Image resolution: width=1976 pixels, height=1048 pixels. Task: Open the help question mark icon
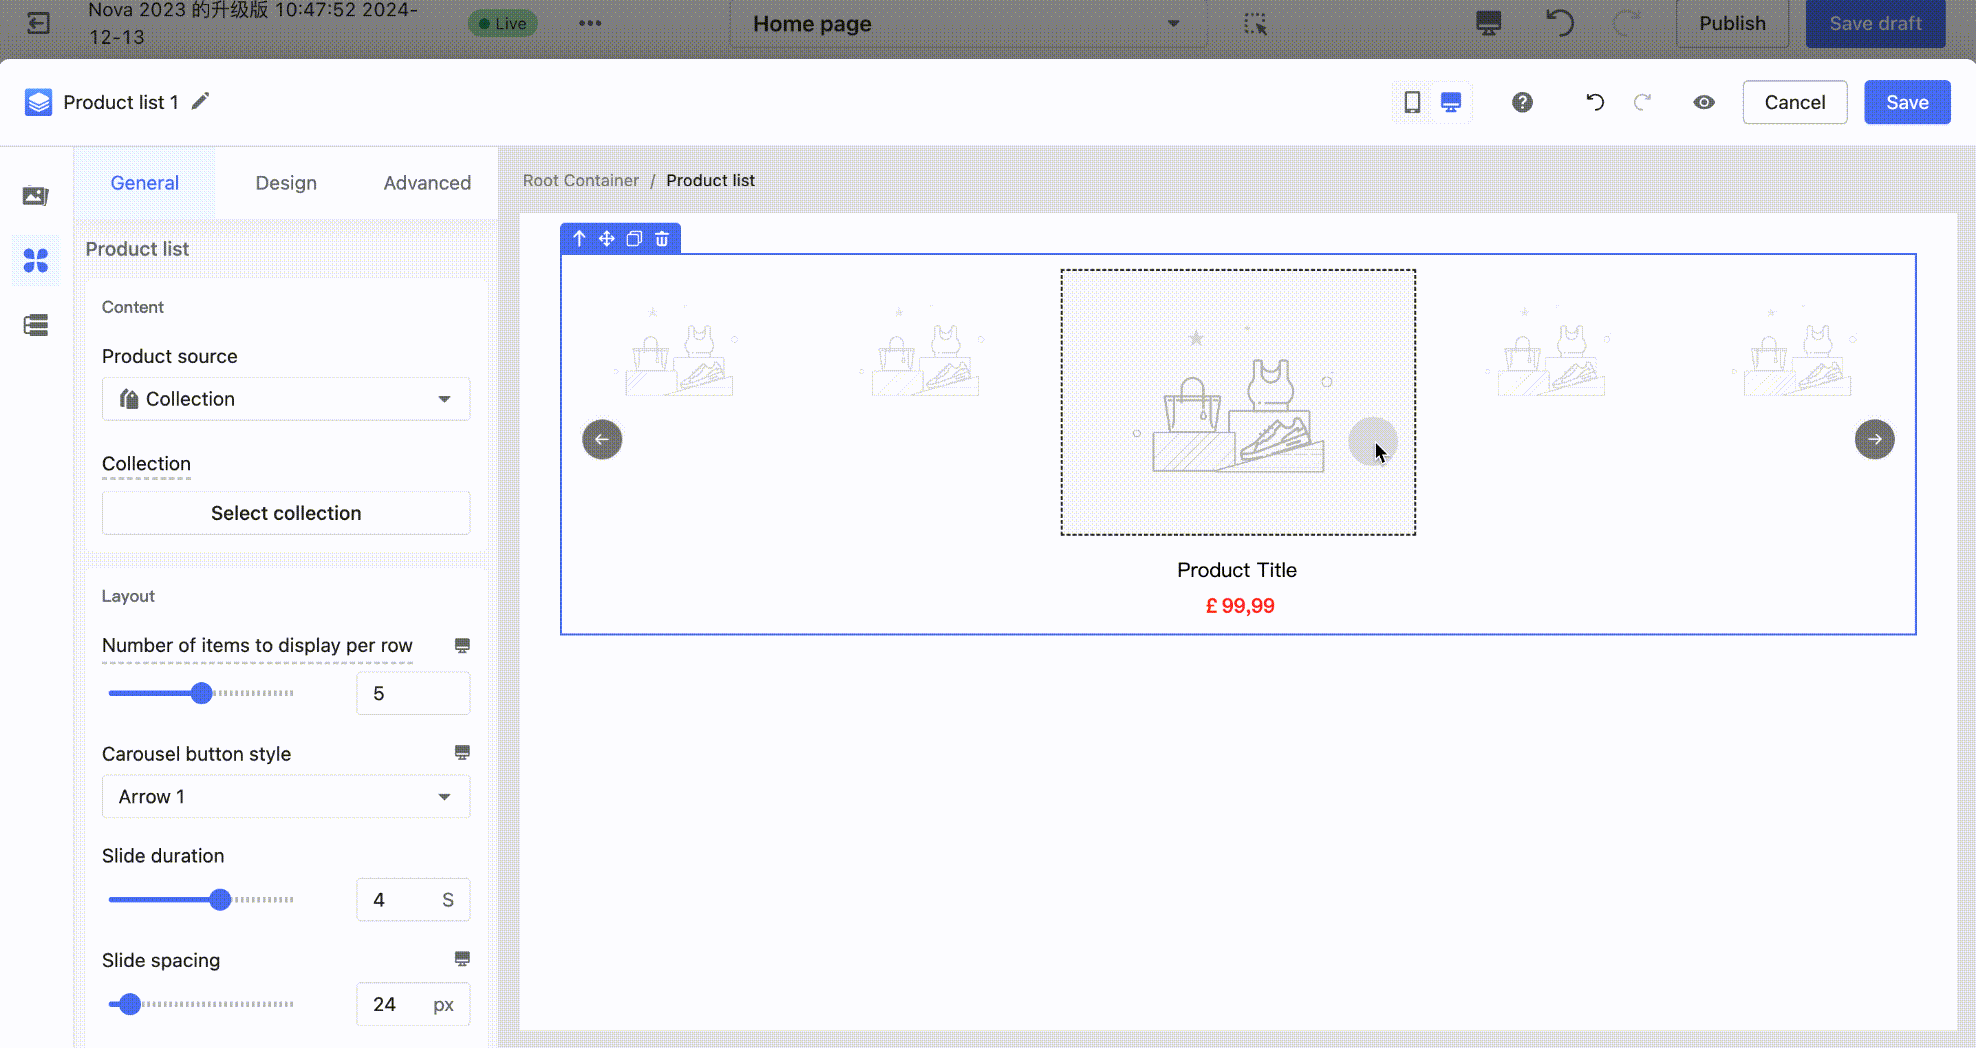1522,102
